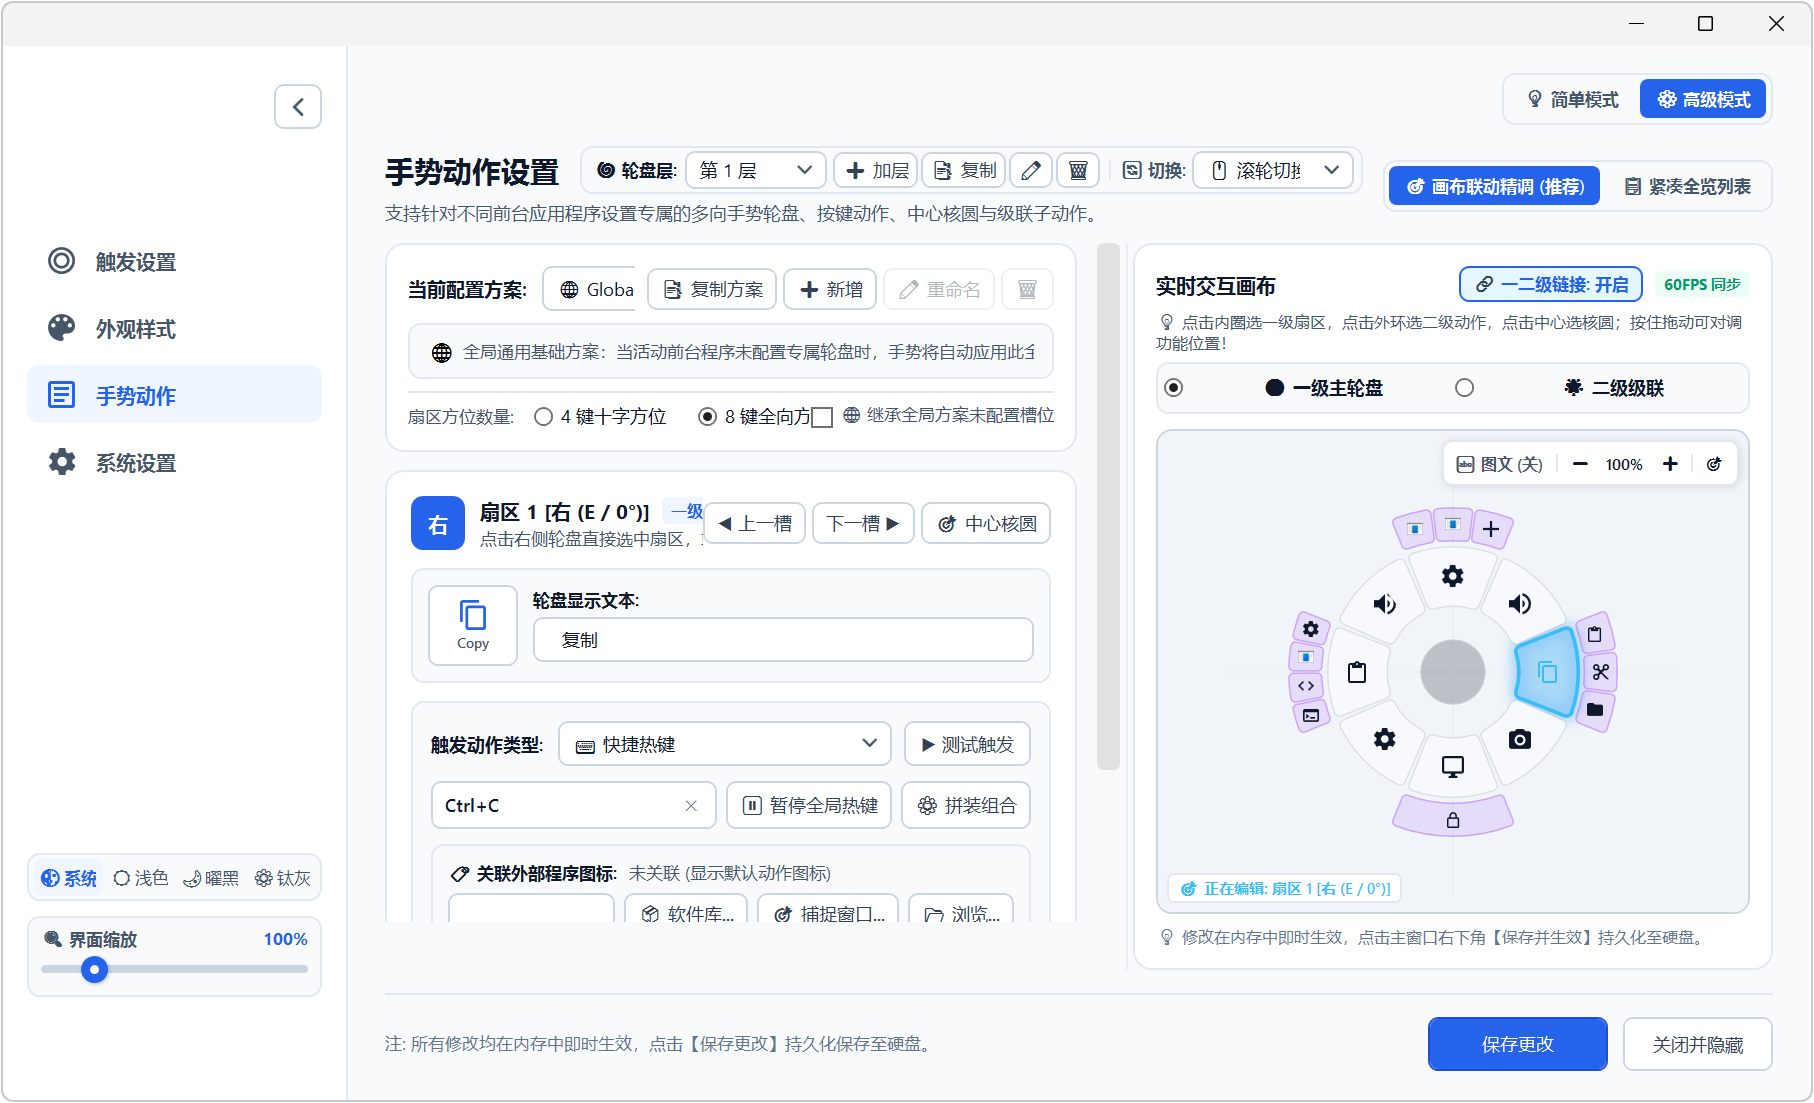Click the Copy icon tile beside wheel text

coord(473,625)
